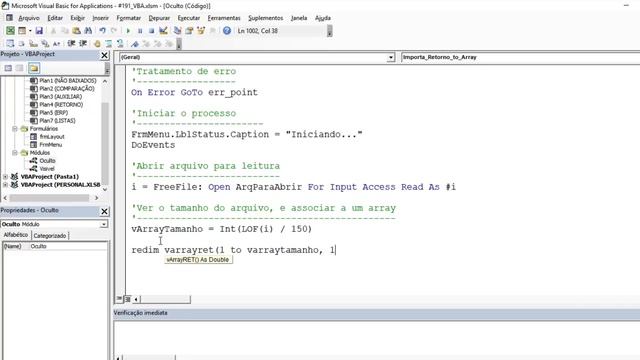Toggle Folders button in Project panel
The height and width of the screenshot is (360, 640).
[x=34, y=68]
